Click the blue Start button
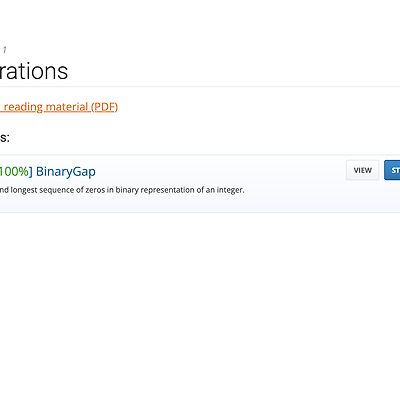Viewport: 400px width, 400px height. tap(392, 170)
